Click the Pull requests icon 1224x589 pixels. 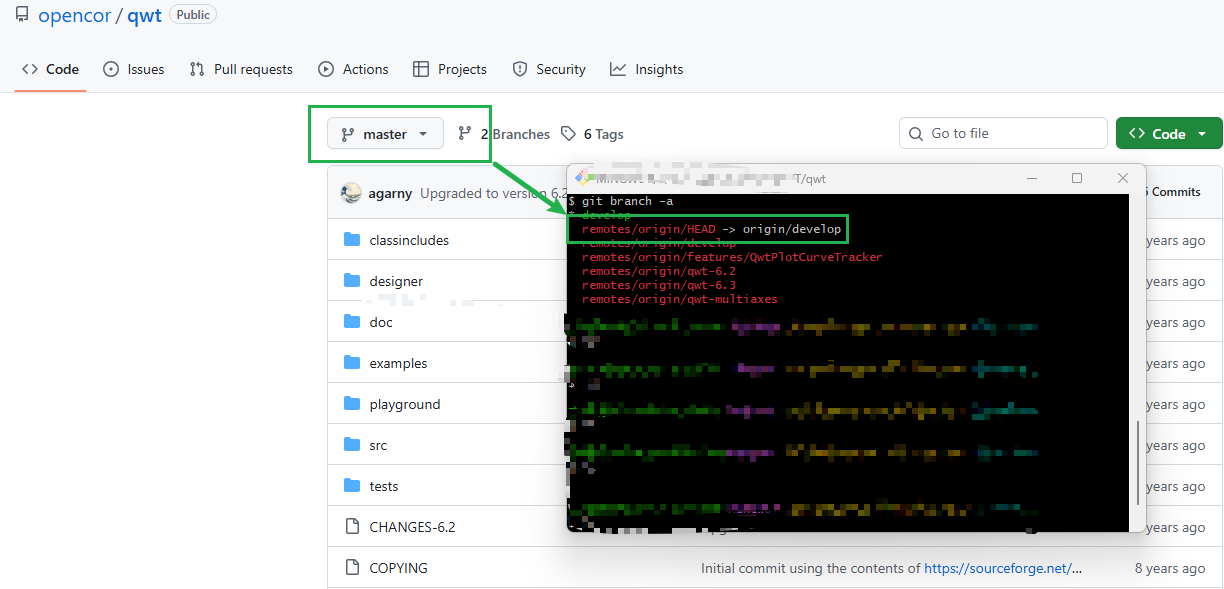(197, 69)
